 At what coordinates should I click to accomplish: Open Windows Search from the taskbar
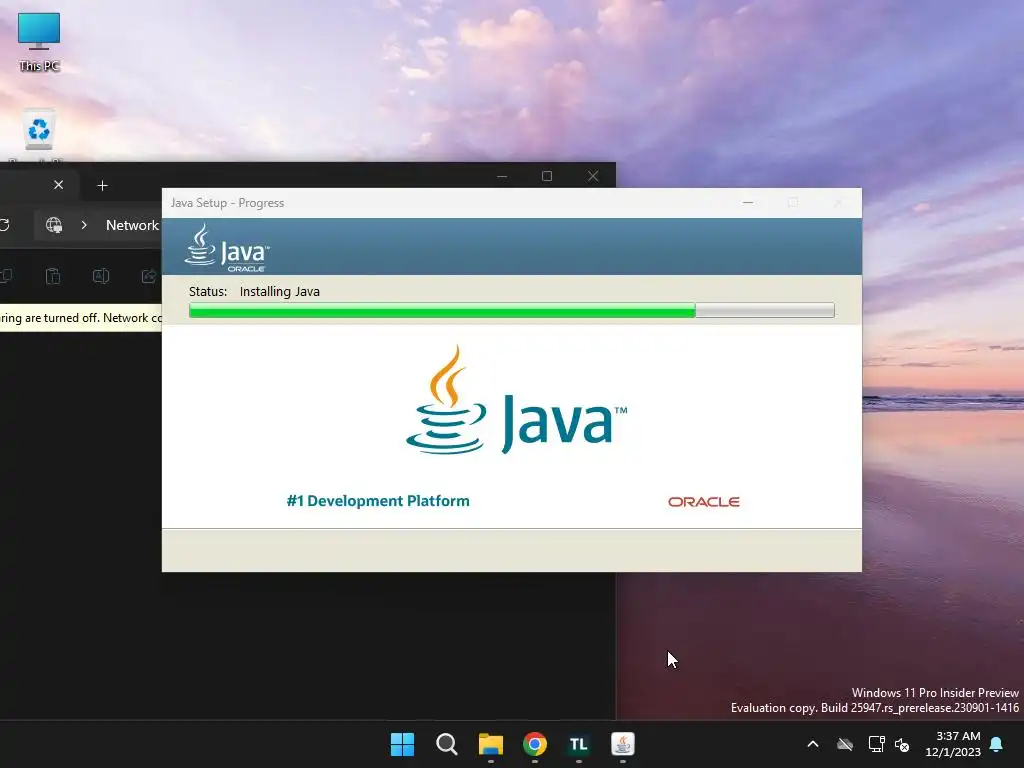tap(447, 744)
